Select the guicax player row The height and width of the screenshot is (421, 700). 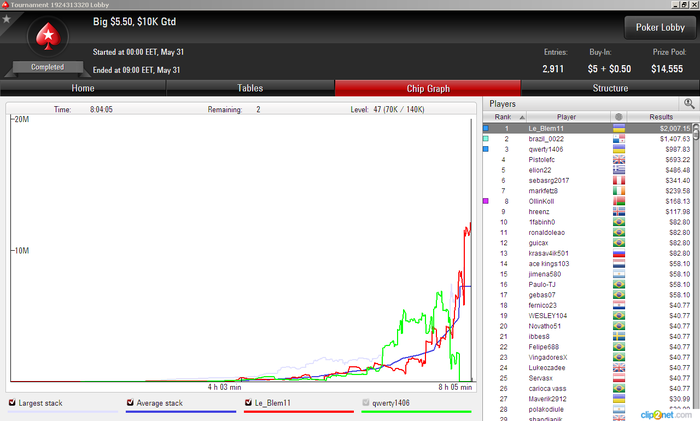(588, 243)
